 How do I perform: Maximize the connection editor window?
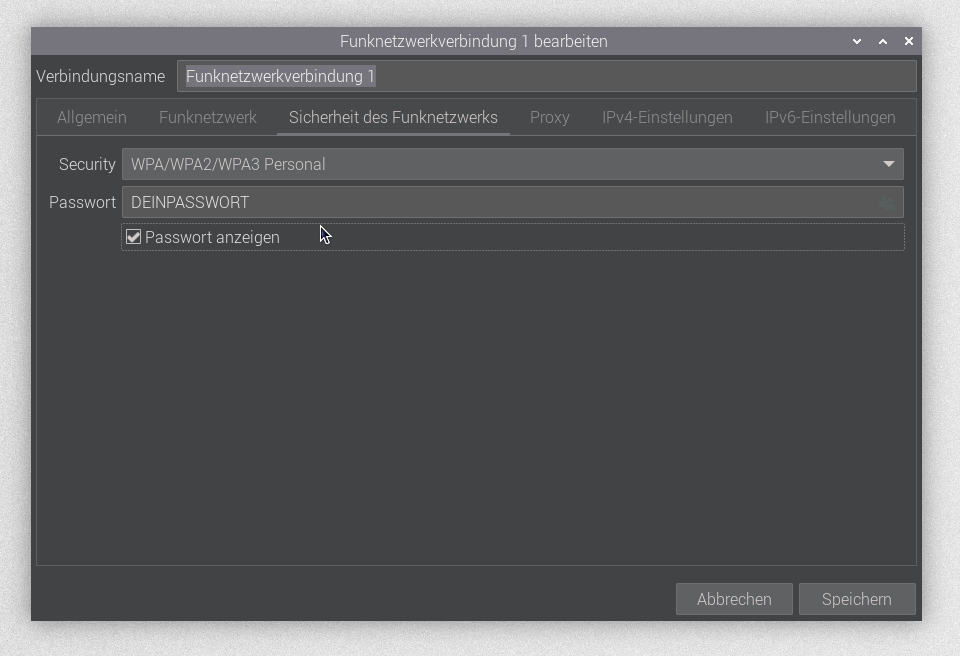pos(883,42)
